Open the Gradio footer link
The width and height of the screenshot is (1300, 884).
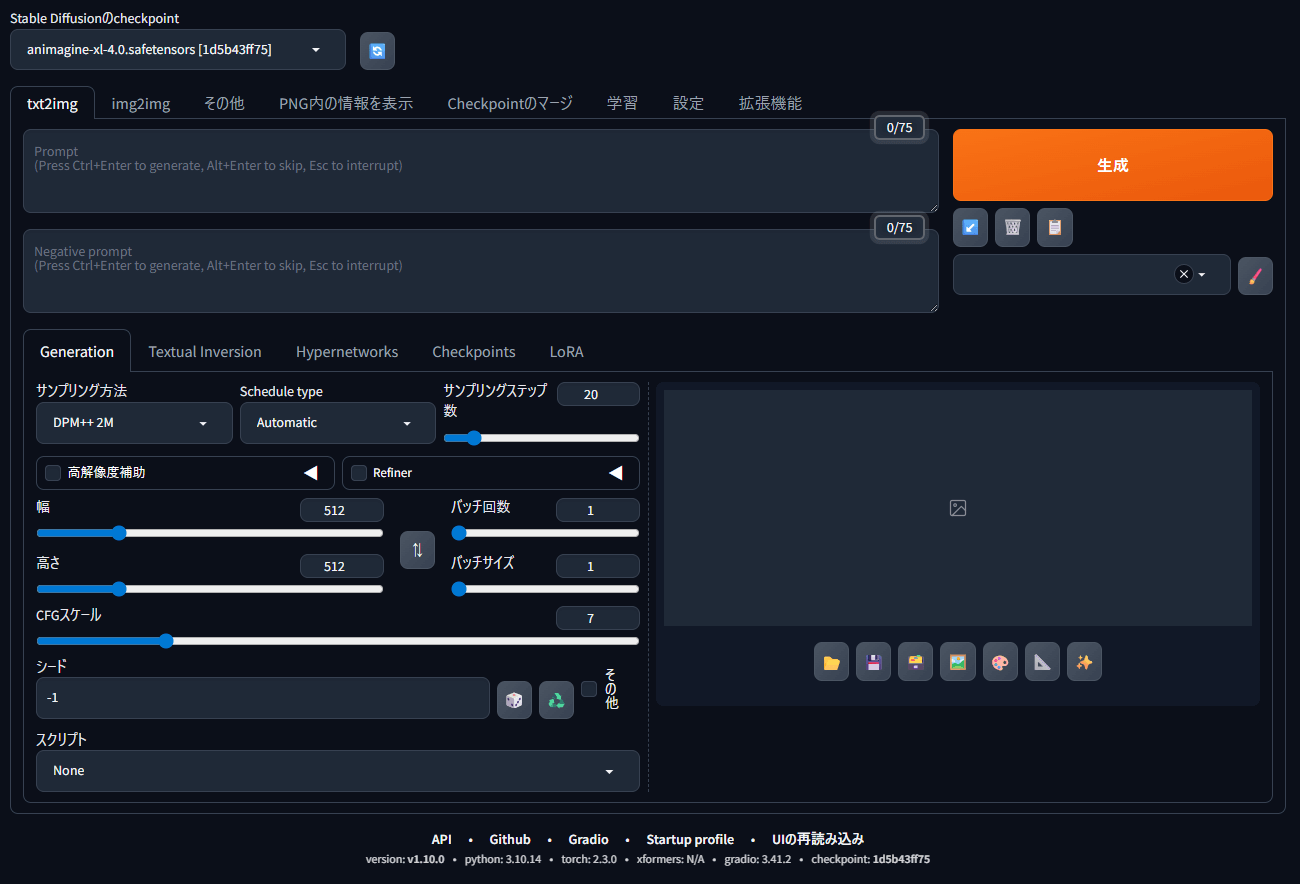point(589,839)
